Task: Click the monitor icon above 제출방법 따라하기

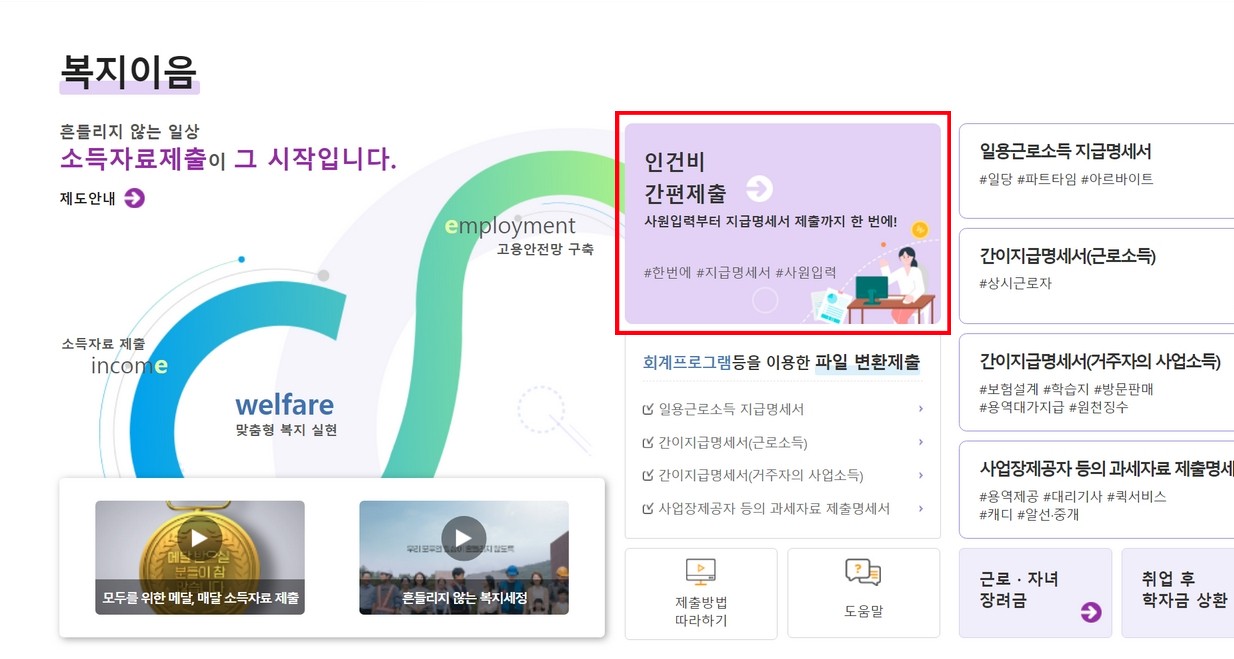Action: [x=701, y=571]
